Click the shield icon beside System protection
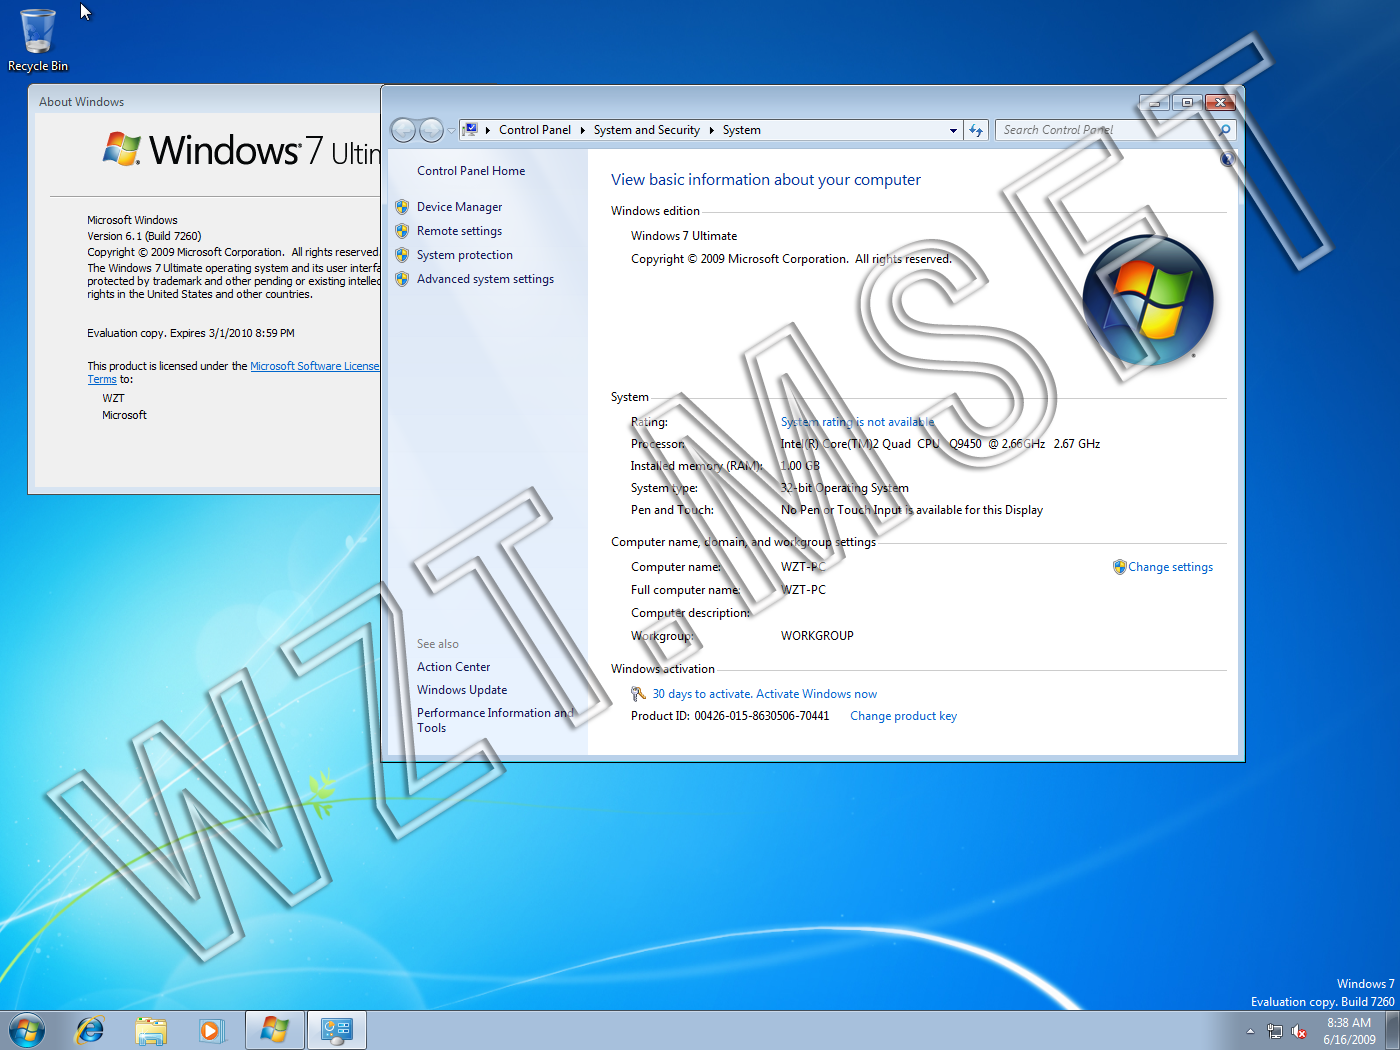The height and width of the screenshot is (1050, 1400). pyautogui.click(x=402, y=255)
